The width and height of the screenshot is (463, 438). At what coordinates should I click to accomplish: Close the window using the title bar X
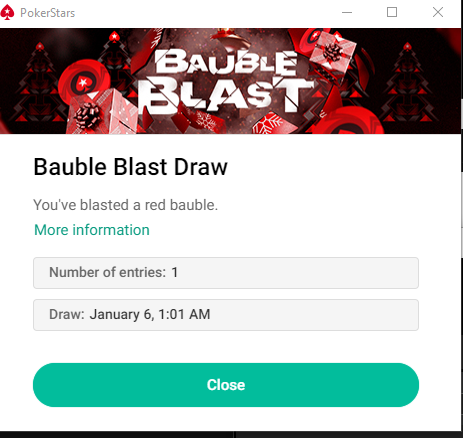(x=438, y=12)
